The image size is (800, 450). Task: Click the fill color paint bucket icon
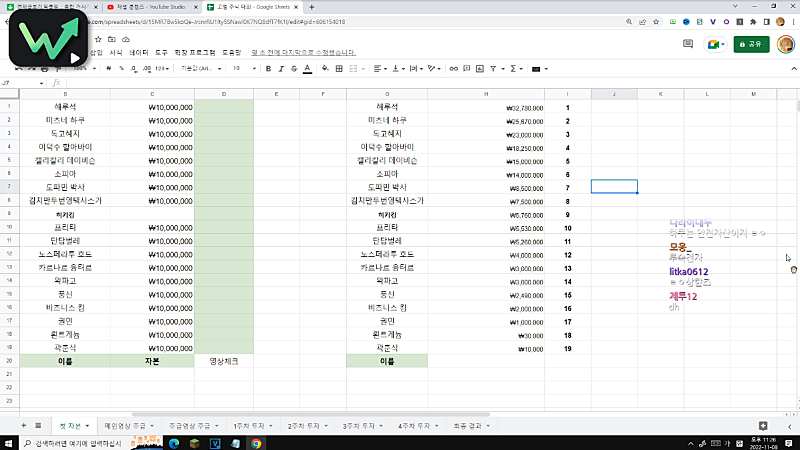pyautogui.click(x=327, y=68)
